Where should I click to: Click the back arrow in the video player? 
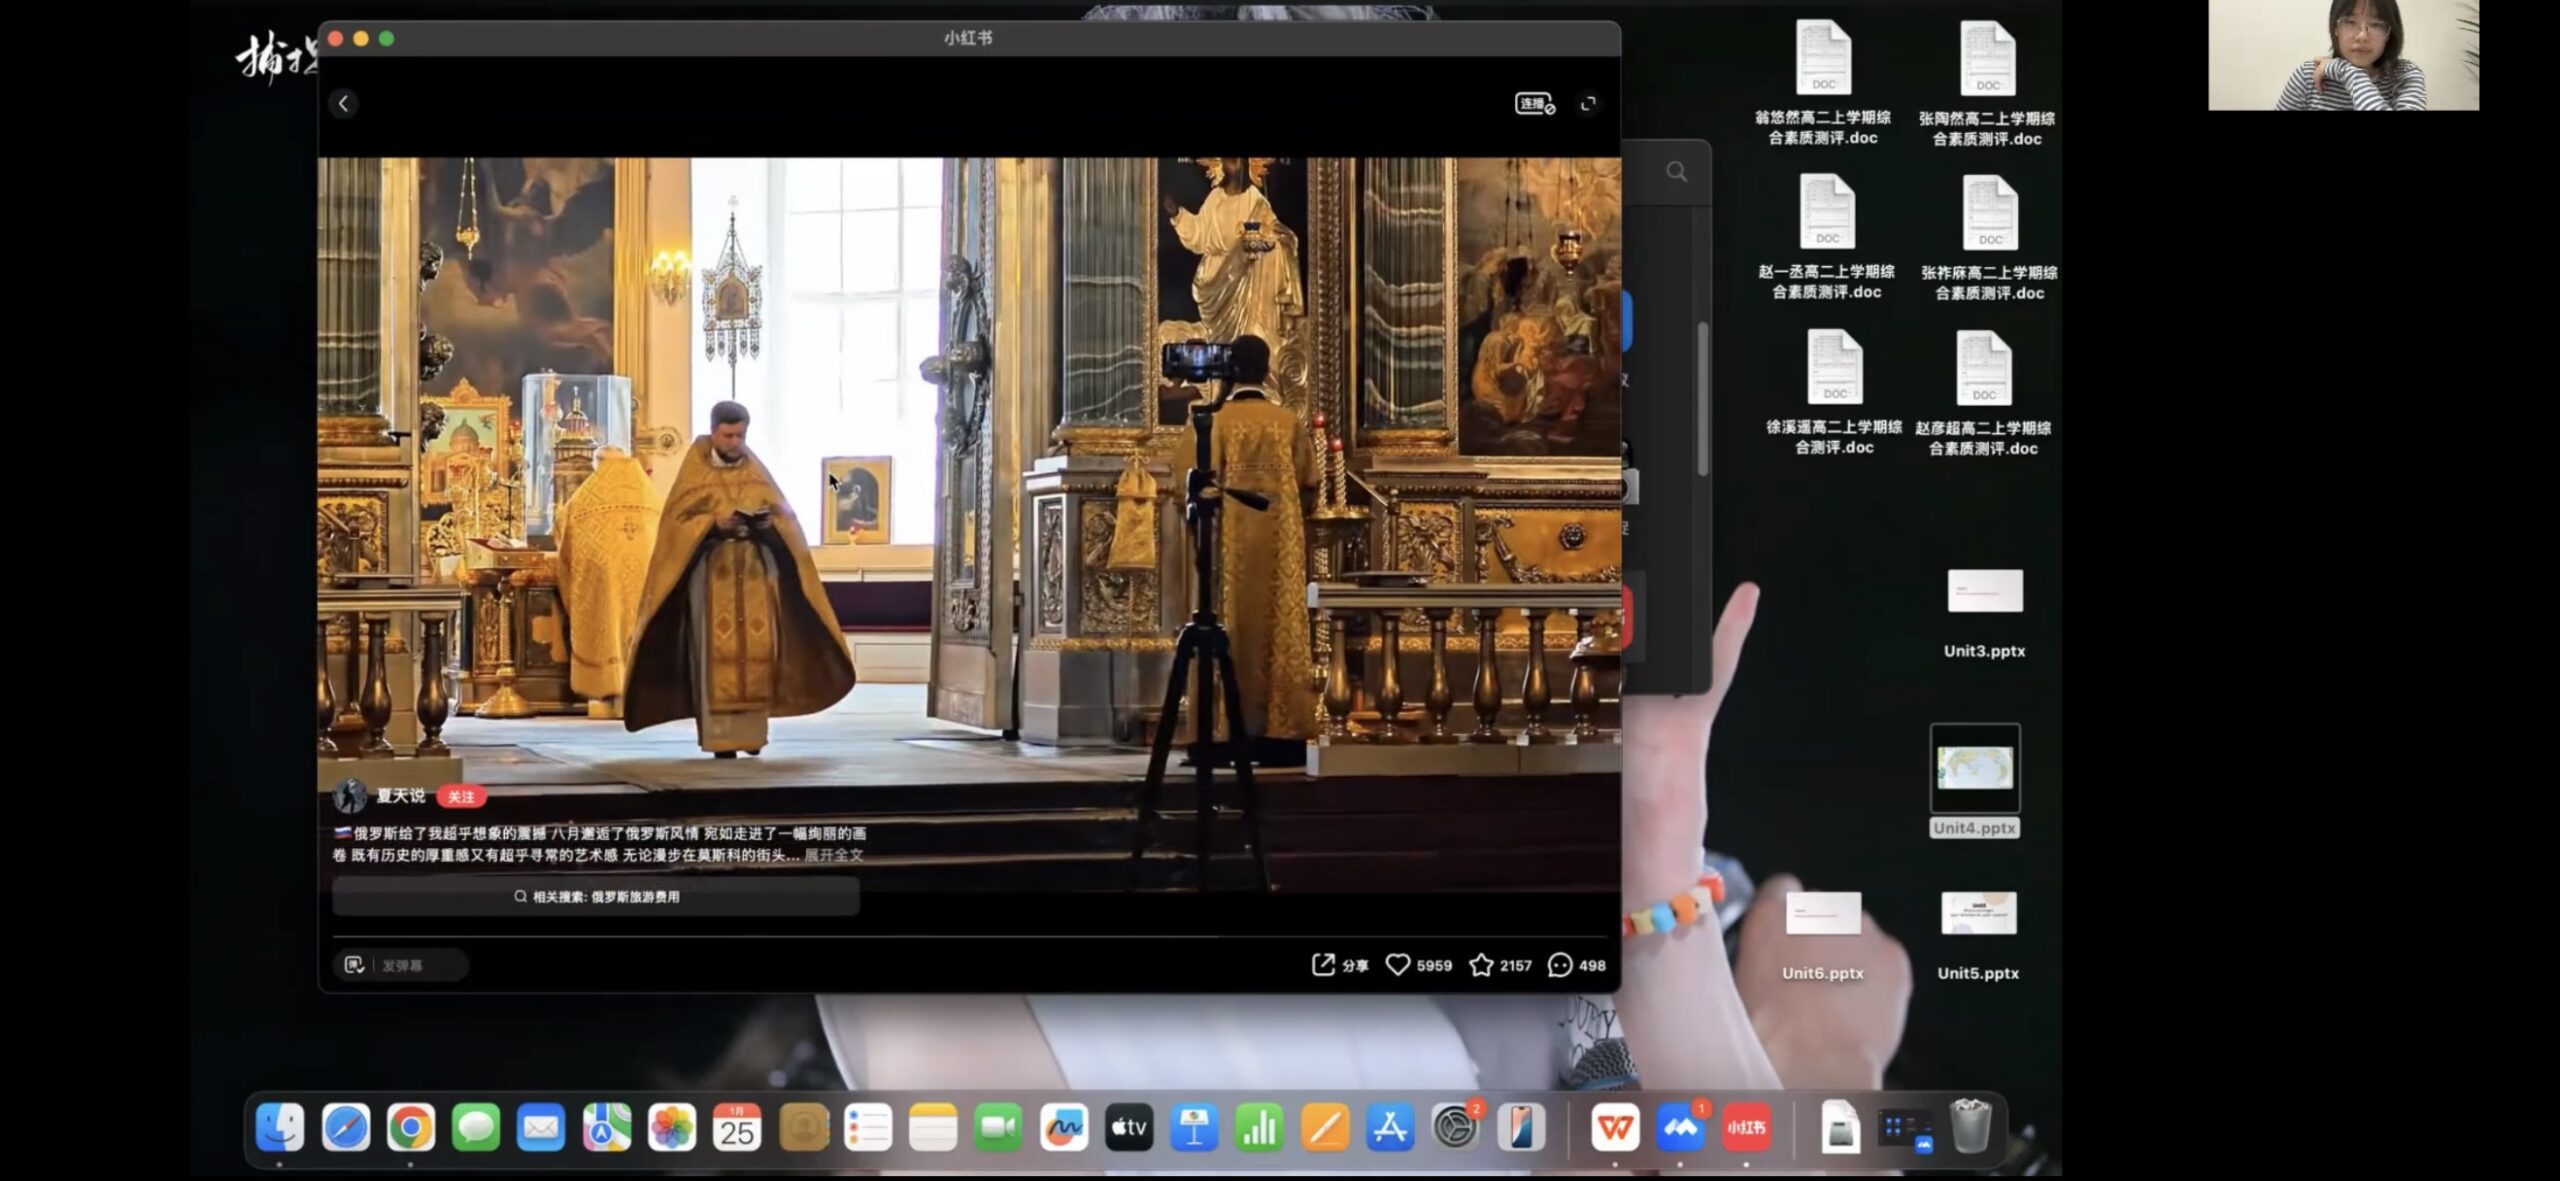tap(343, 103)
